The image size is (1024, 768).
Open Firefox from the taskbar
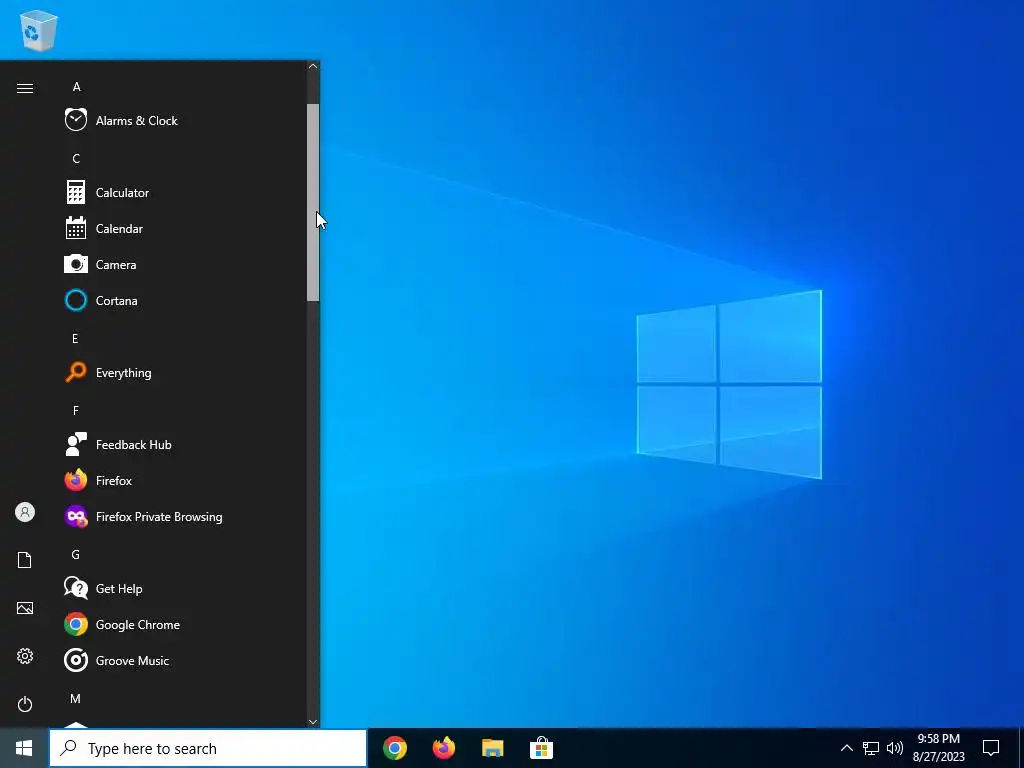pyautogui.click(x=443, y=748)
